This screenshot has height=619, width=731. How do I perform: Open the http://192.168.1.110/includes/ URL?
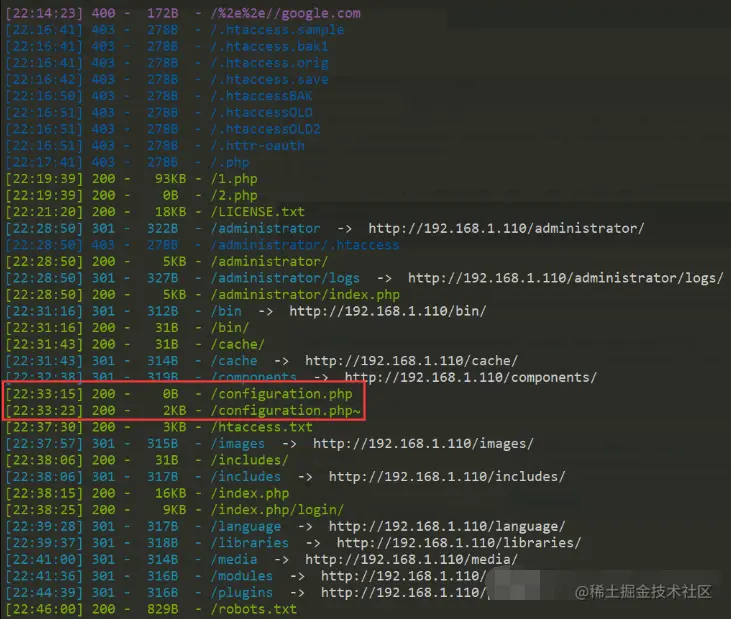pos(447,477)
